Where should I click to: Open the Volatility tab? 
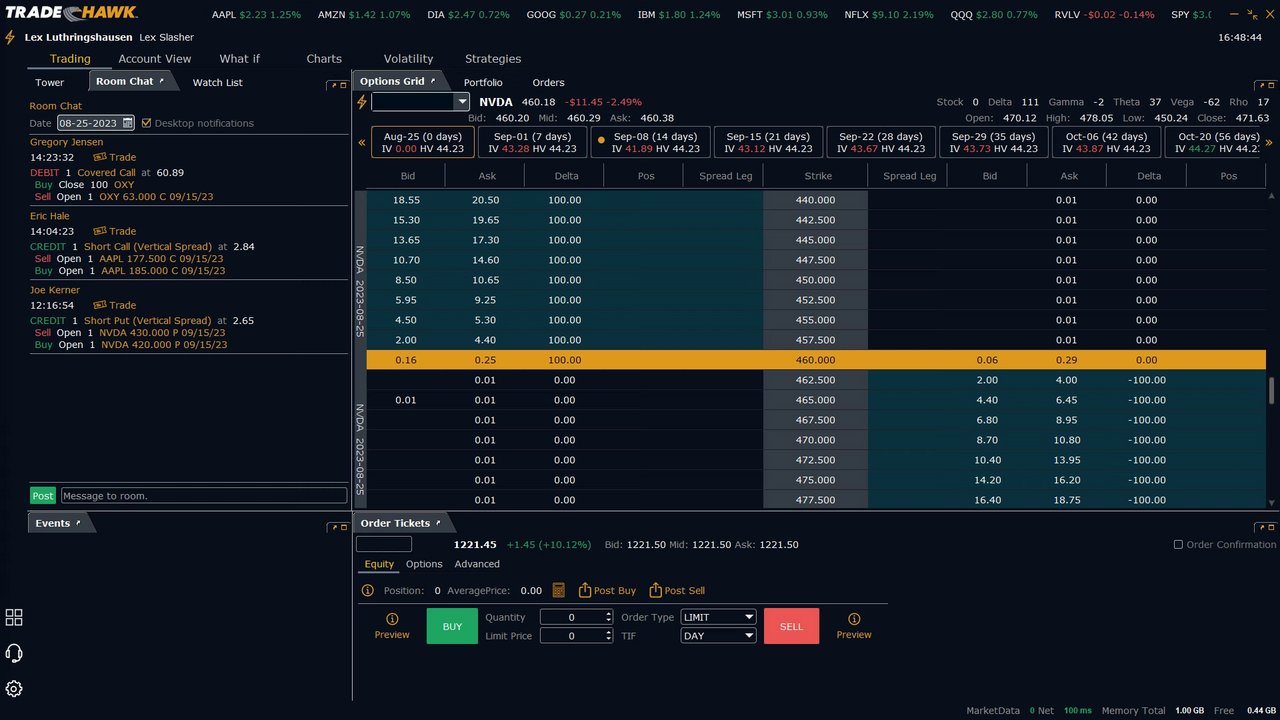[x=408, y=59]
